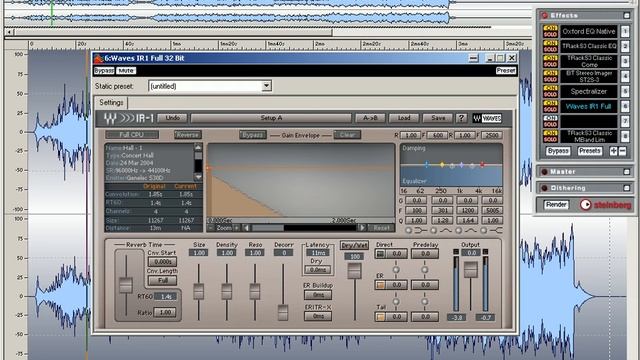Select the red EQ band marker
The height and width of the screenshot is (360, 640).
click(x=482, y=164)
